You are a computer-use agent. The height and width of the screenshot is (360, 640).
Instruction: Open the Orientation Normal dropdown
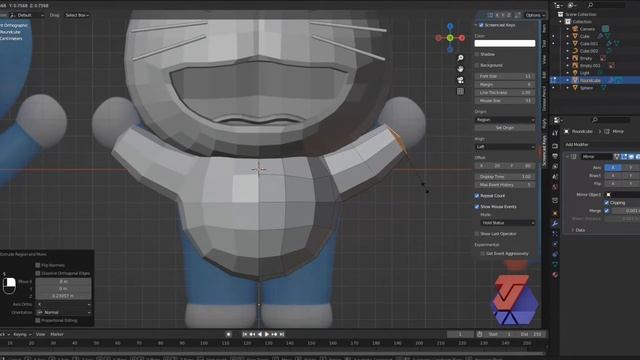pyautogui.click(x=63, y=313)
